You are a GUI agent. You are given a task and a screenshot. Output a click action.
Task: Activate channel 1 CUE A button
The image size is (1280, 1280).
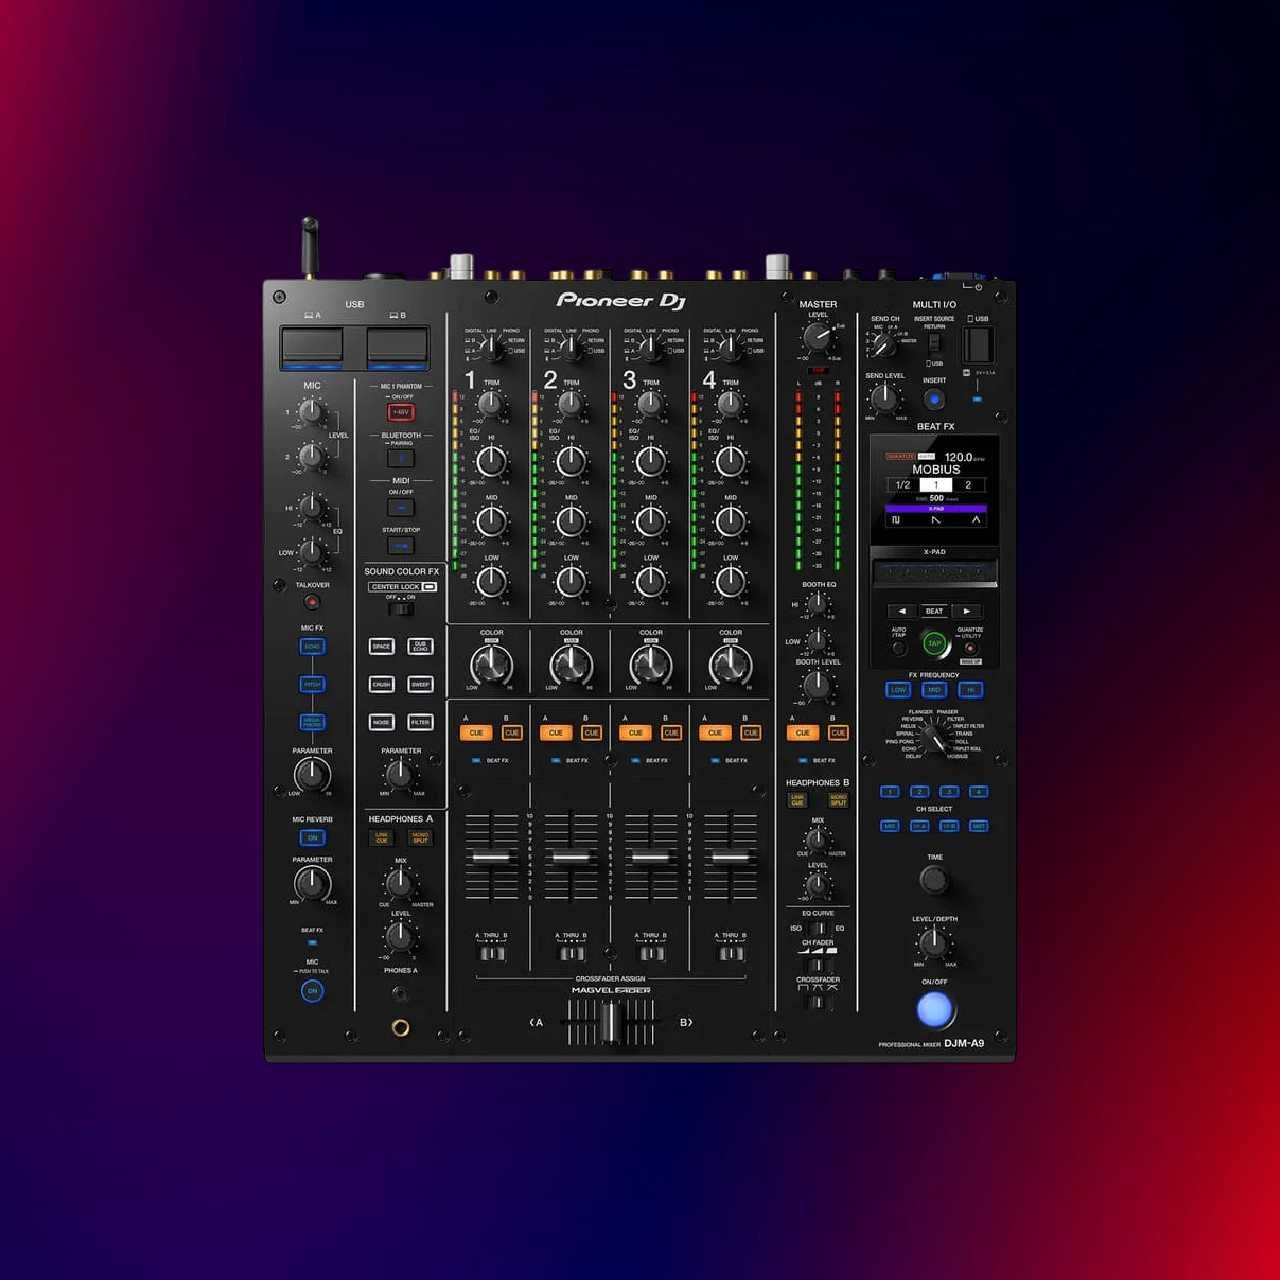[475, 733]
